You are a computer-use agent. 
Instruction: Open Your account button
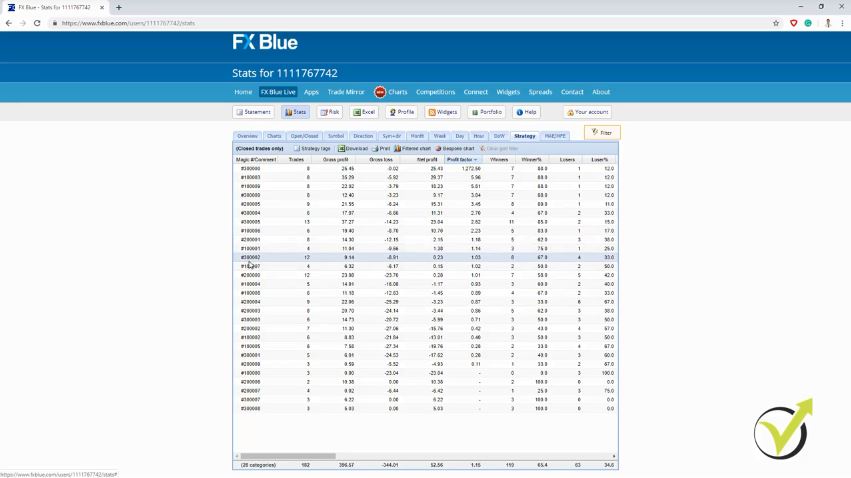point(587,112)
